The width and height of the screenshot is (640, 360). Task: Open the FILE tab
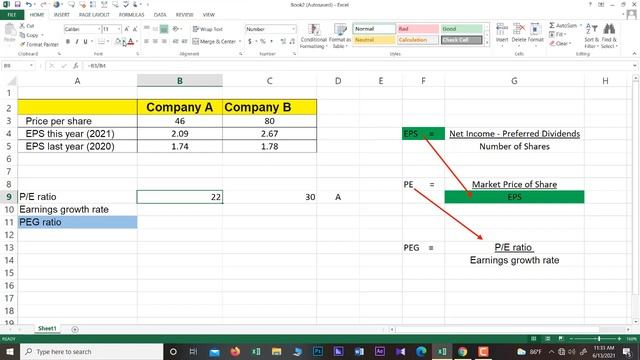click(x=12, y=15)
